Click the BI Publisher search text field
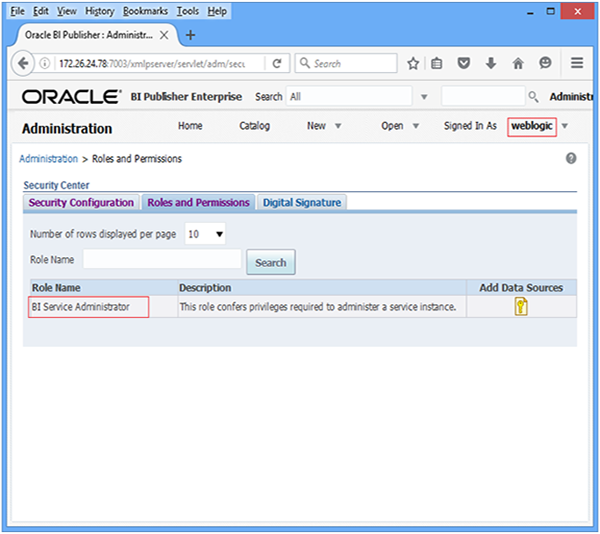Image resolution: width=600 pixels, height=534 pixels. click(x=483, y=96)
